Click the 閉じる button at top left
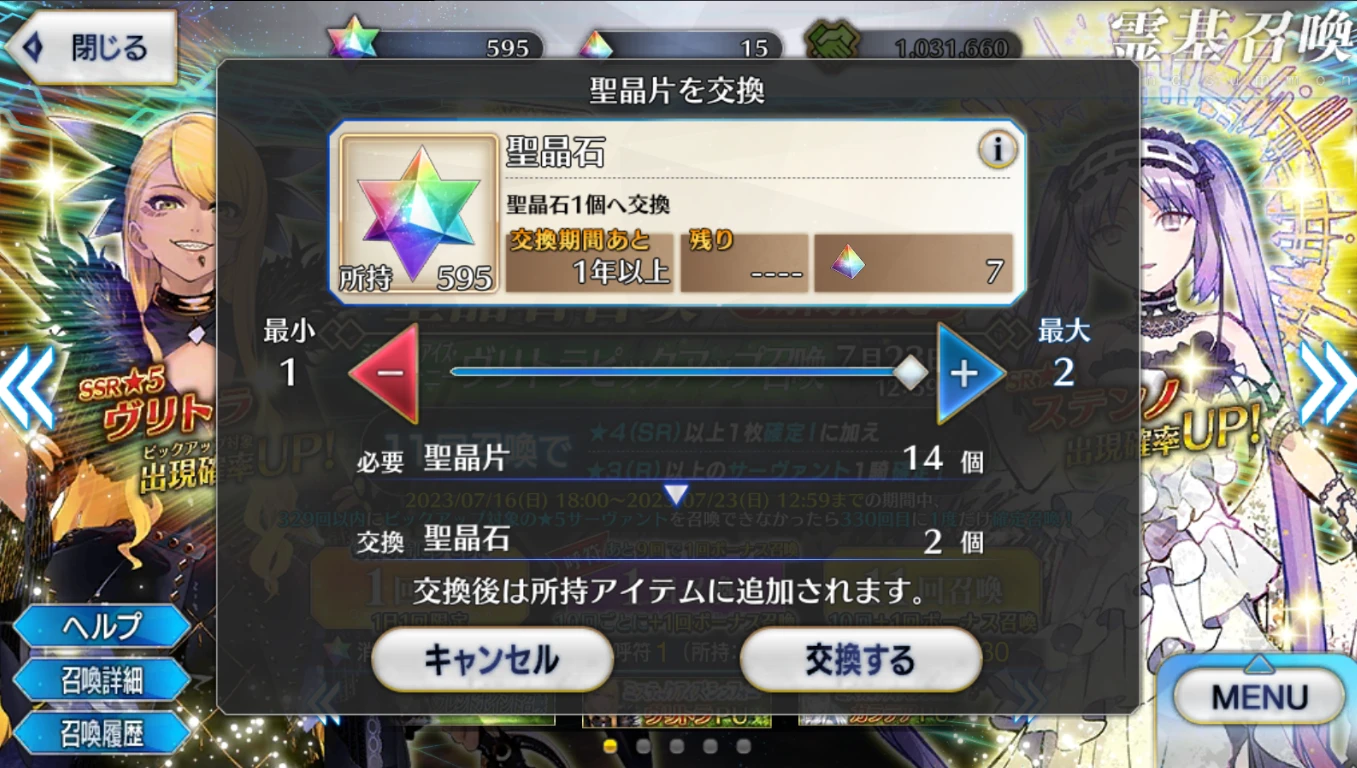This screenshot has height=768, width=1357. [90, 47]
